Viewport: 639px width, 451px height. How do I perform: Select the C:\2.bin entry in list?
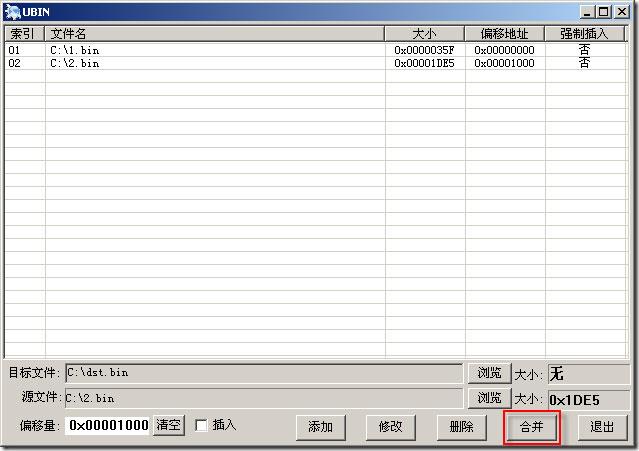[75, 63]
